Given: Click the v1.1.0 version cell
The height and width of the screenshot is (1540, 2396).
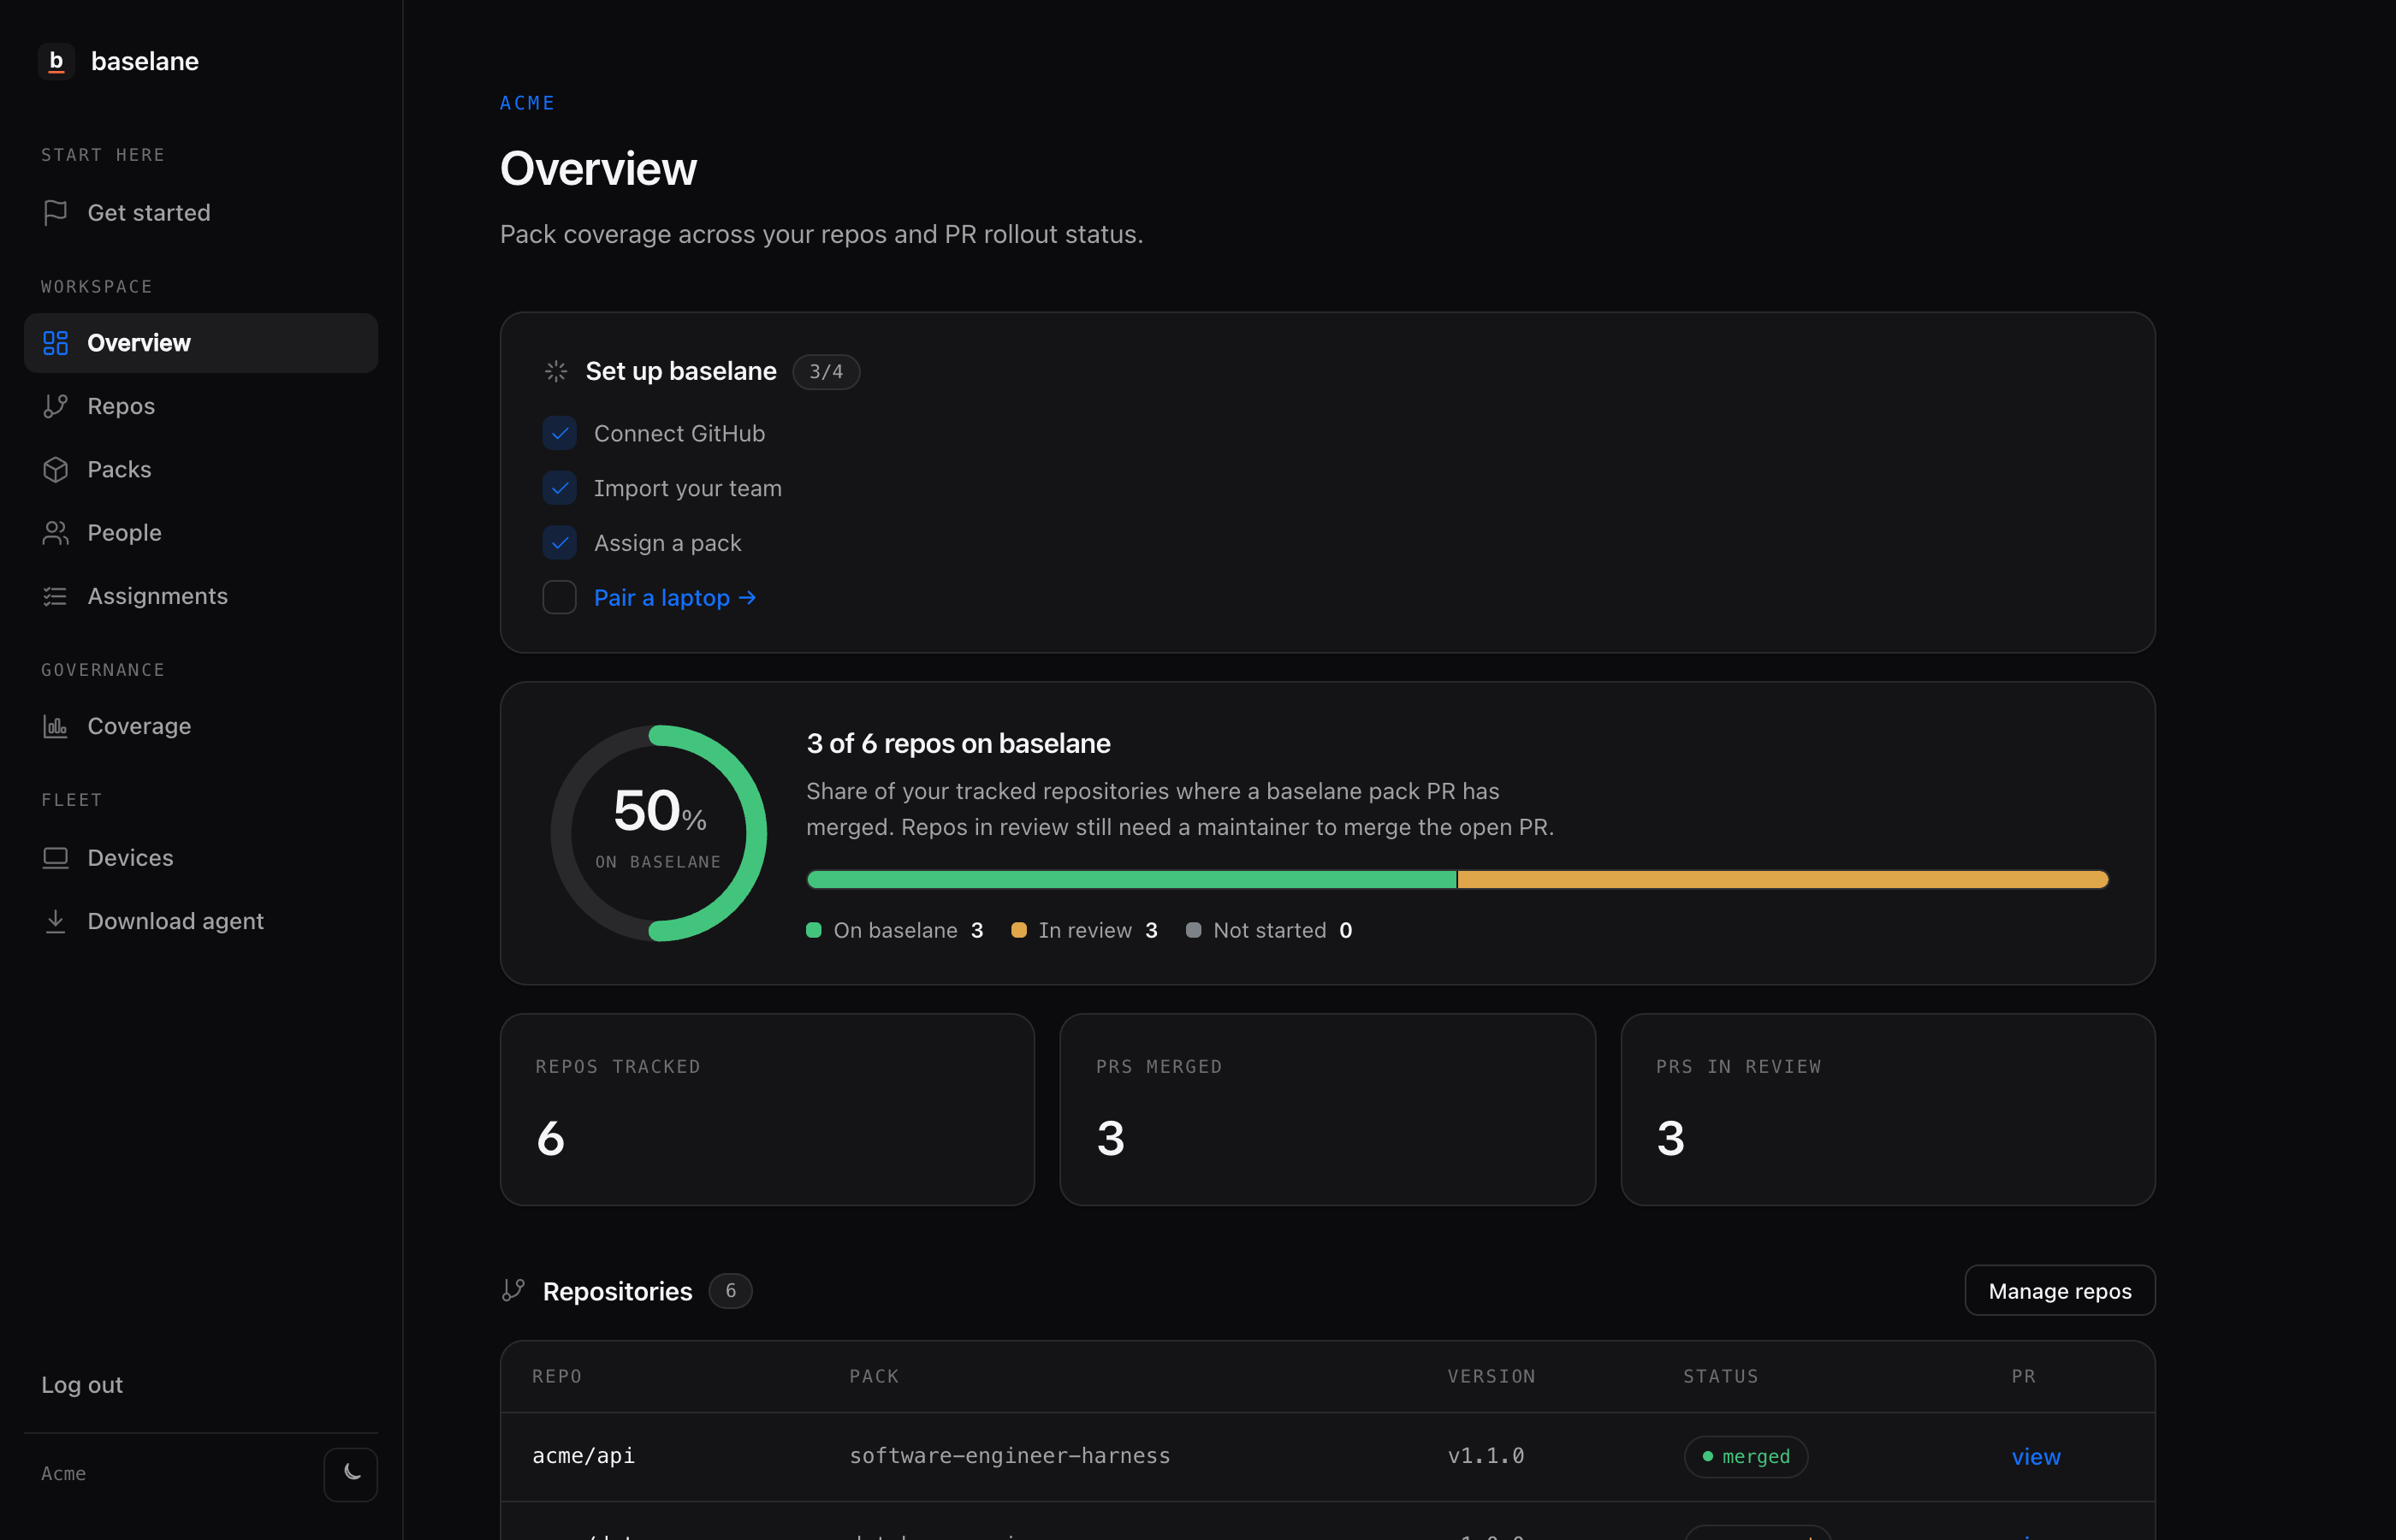Looking at the screenshot, I should point(1486,1456).
